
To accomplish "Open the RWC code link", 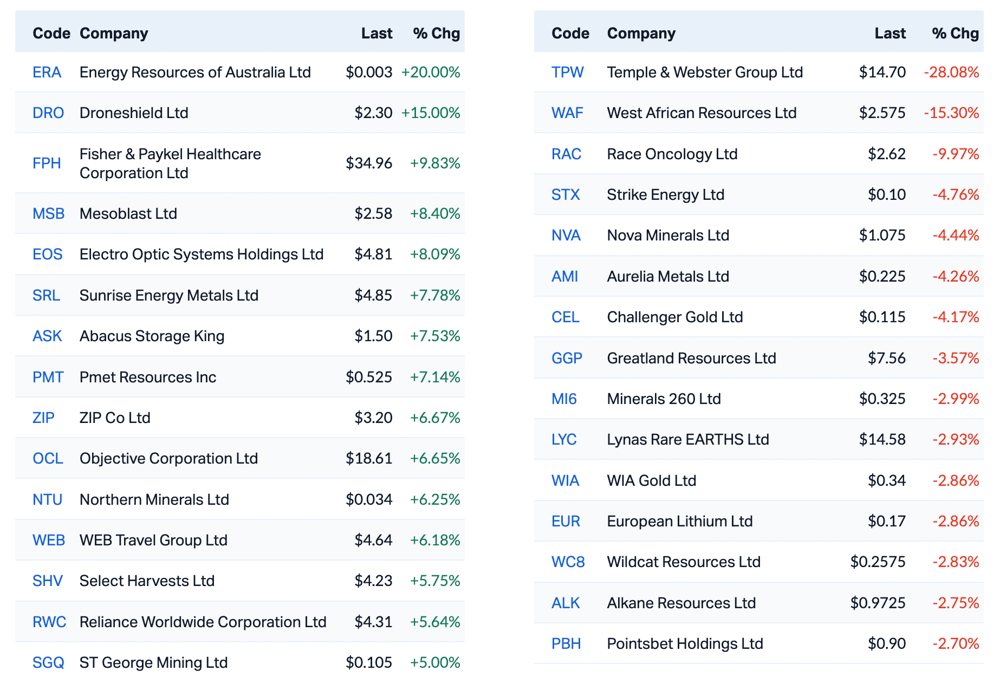I will click(x=49, y=622).
